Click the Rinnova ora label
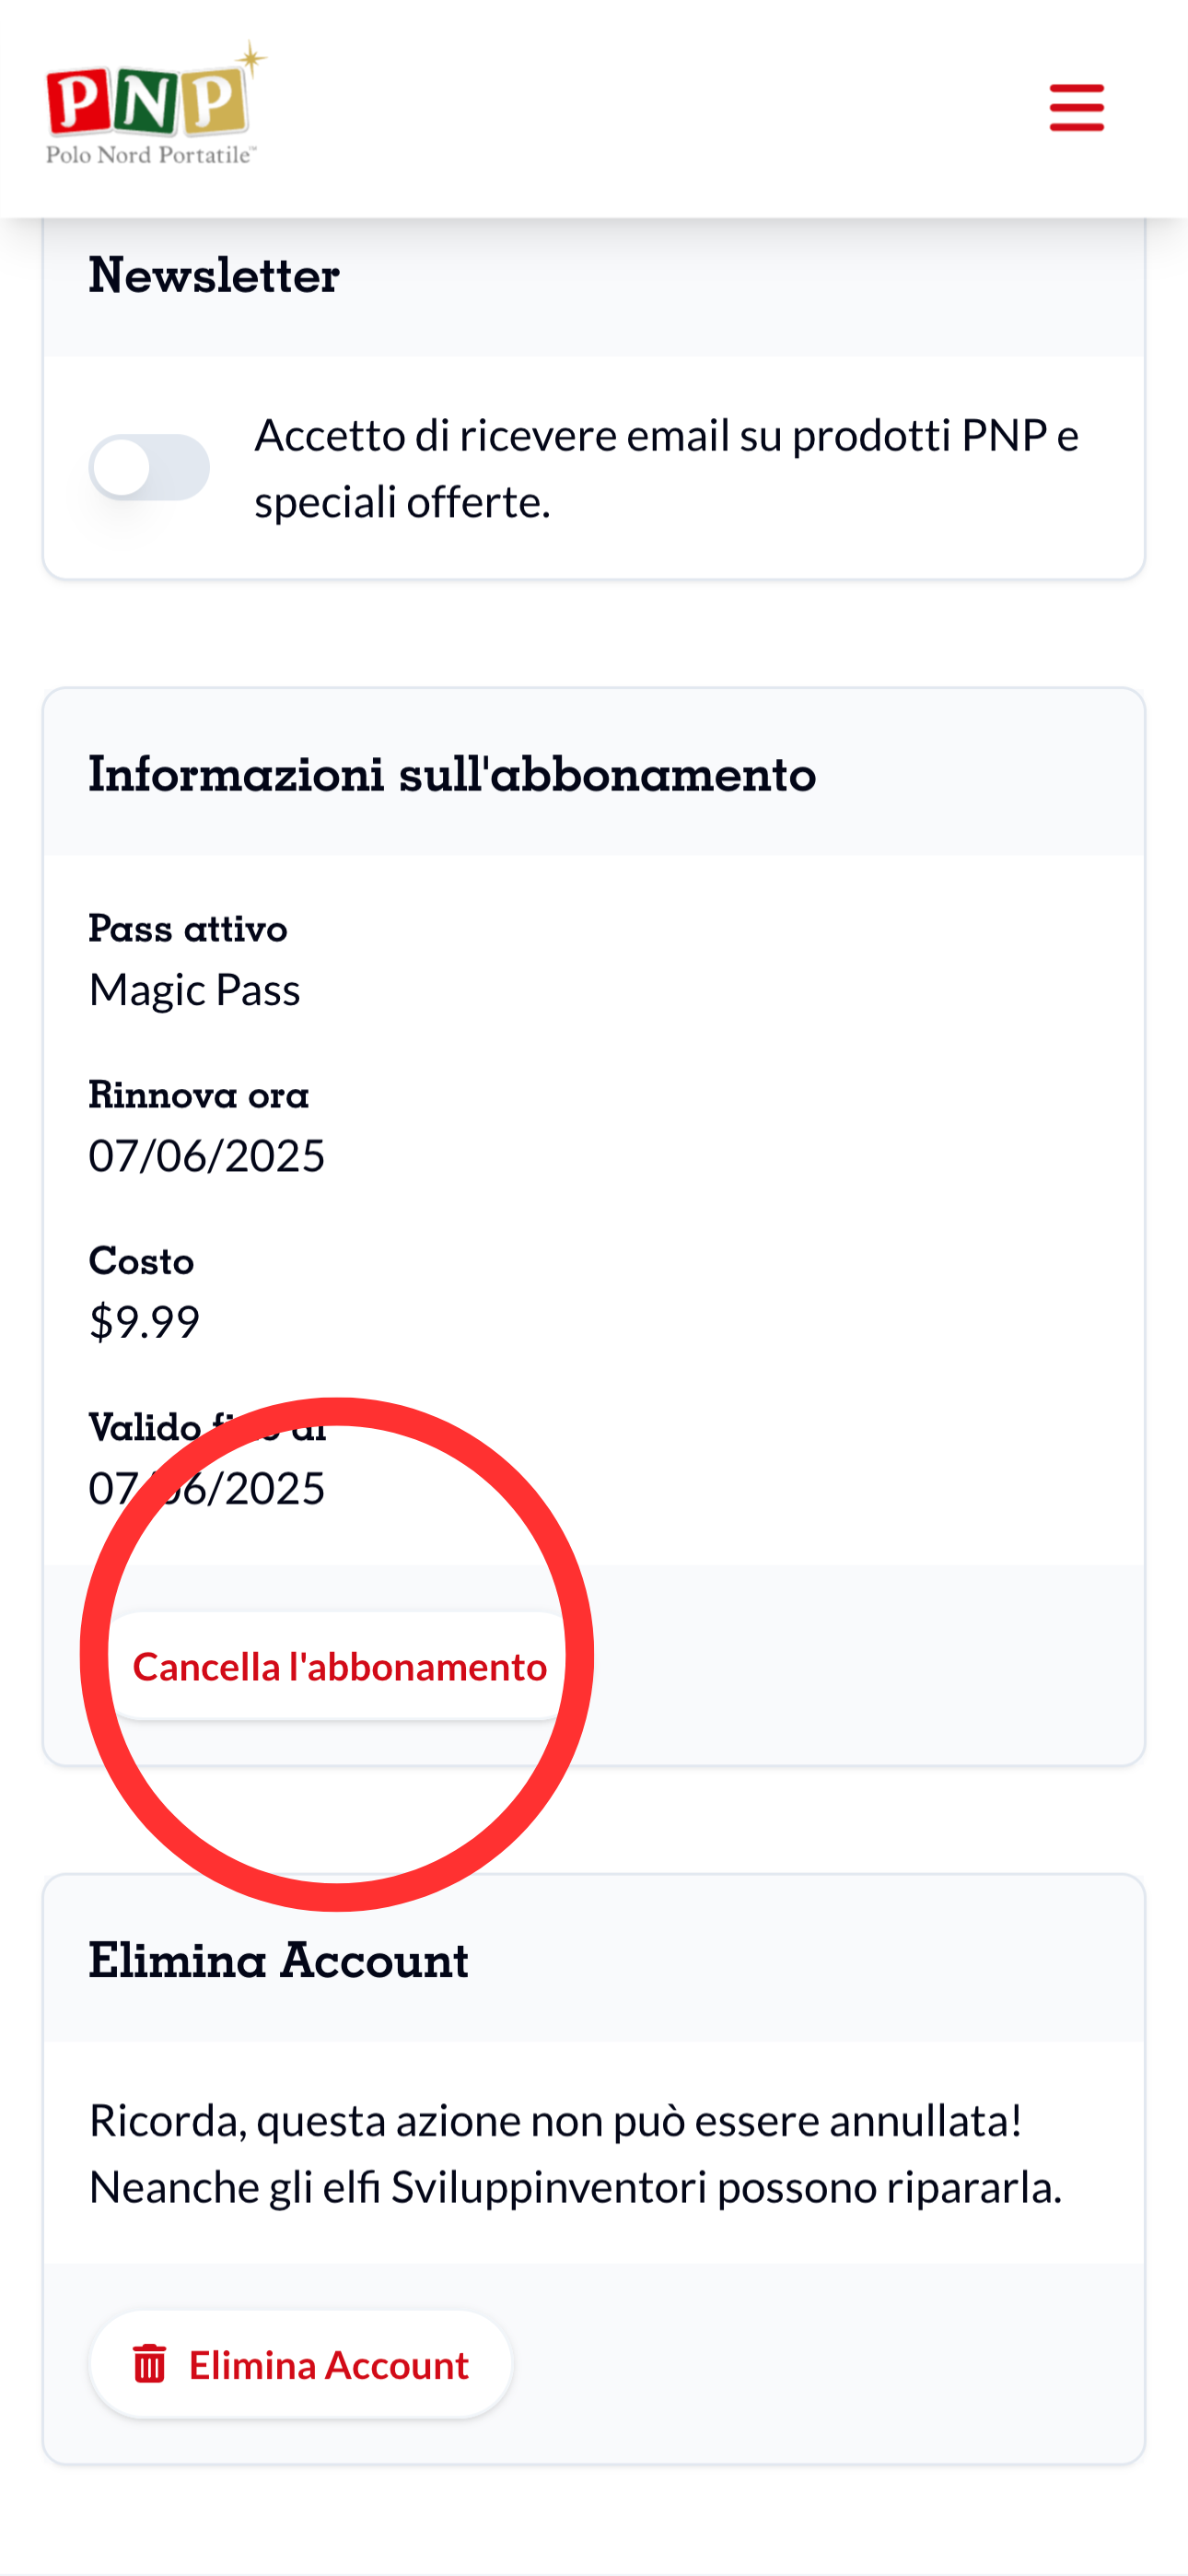 199,1095
